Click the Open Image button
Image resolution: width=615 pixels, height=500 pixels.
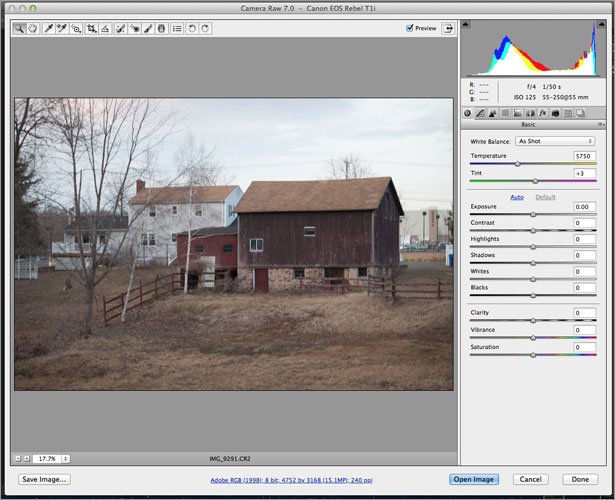pyautogui.click(x=473, y=479)
